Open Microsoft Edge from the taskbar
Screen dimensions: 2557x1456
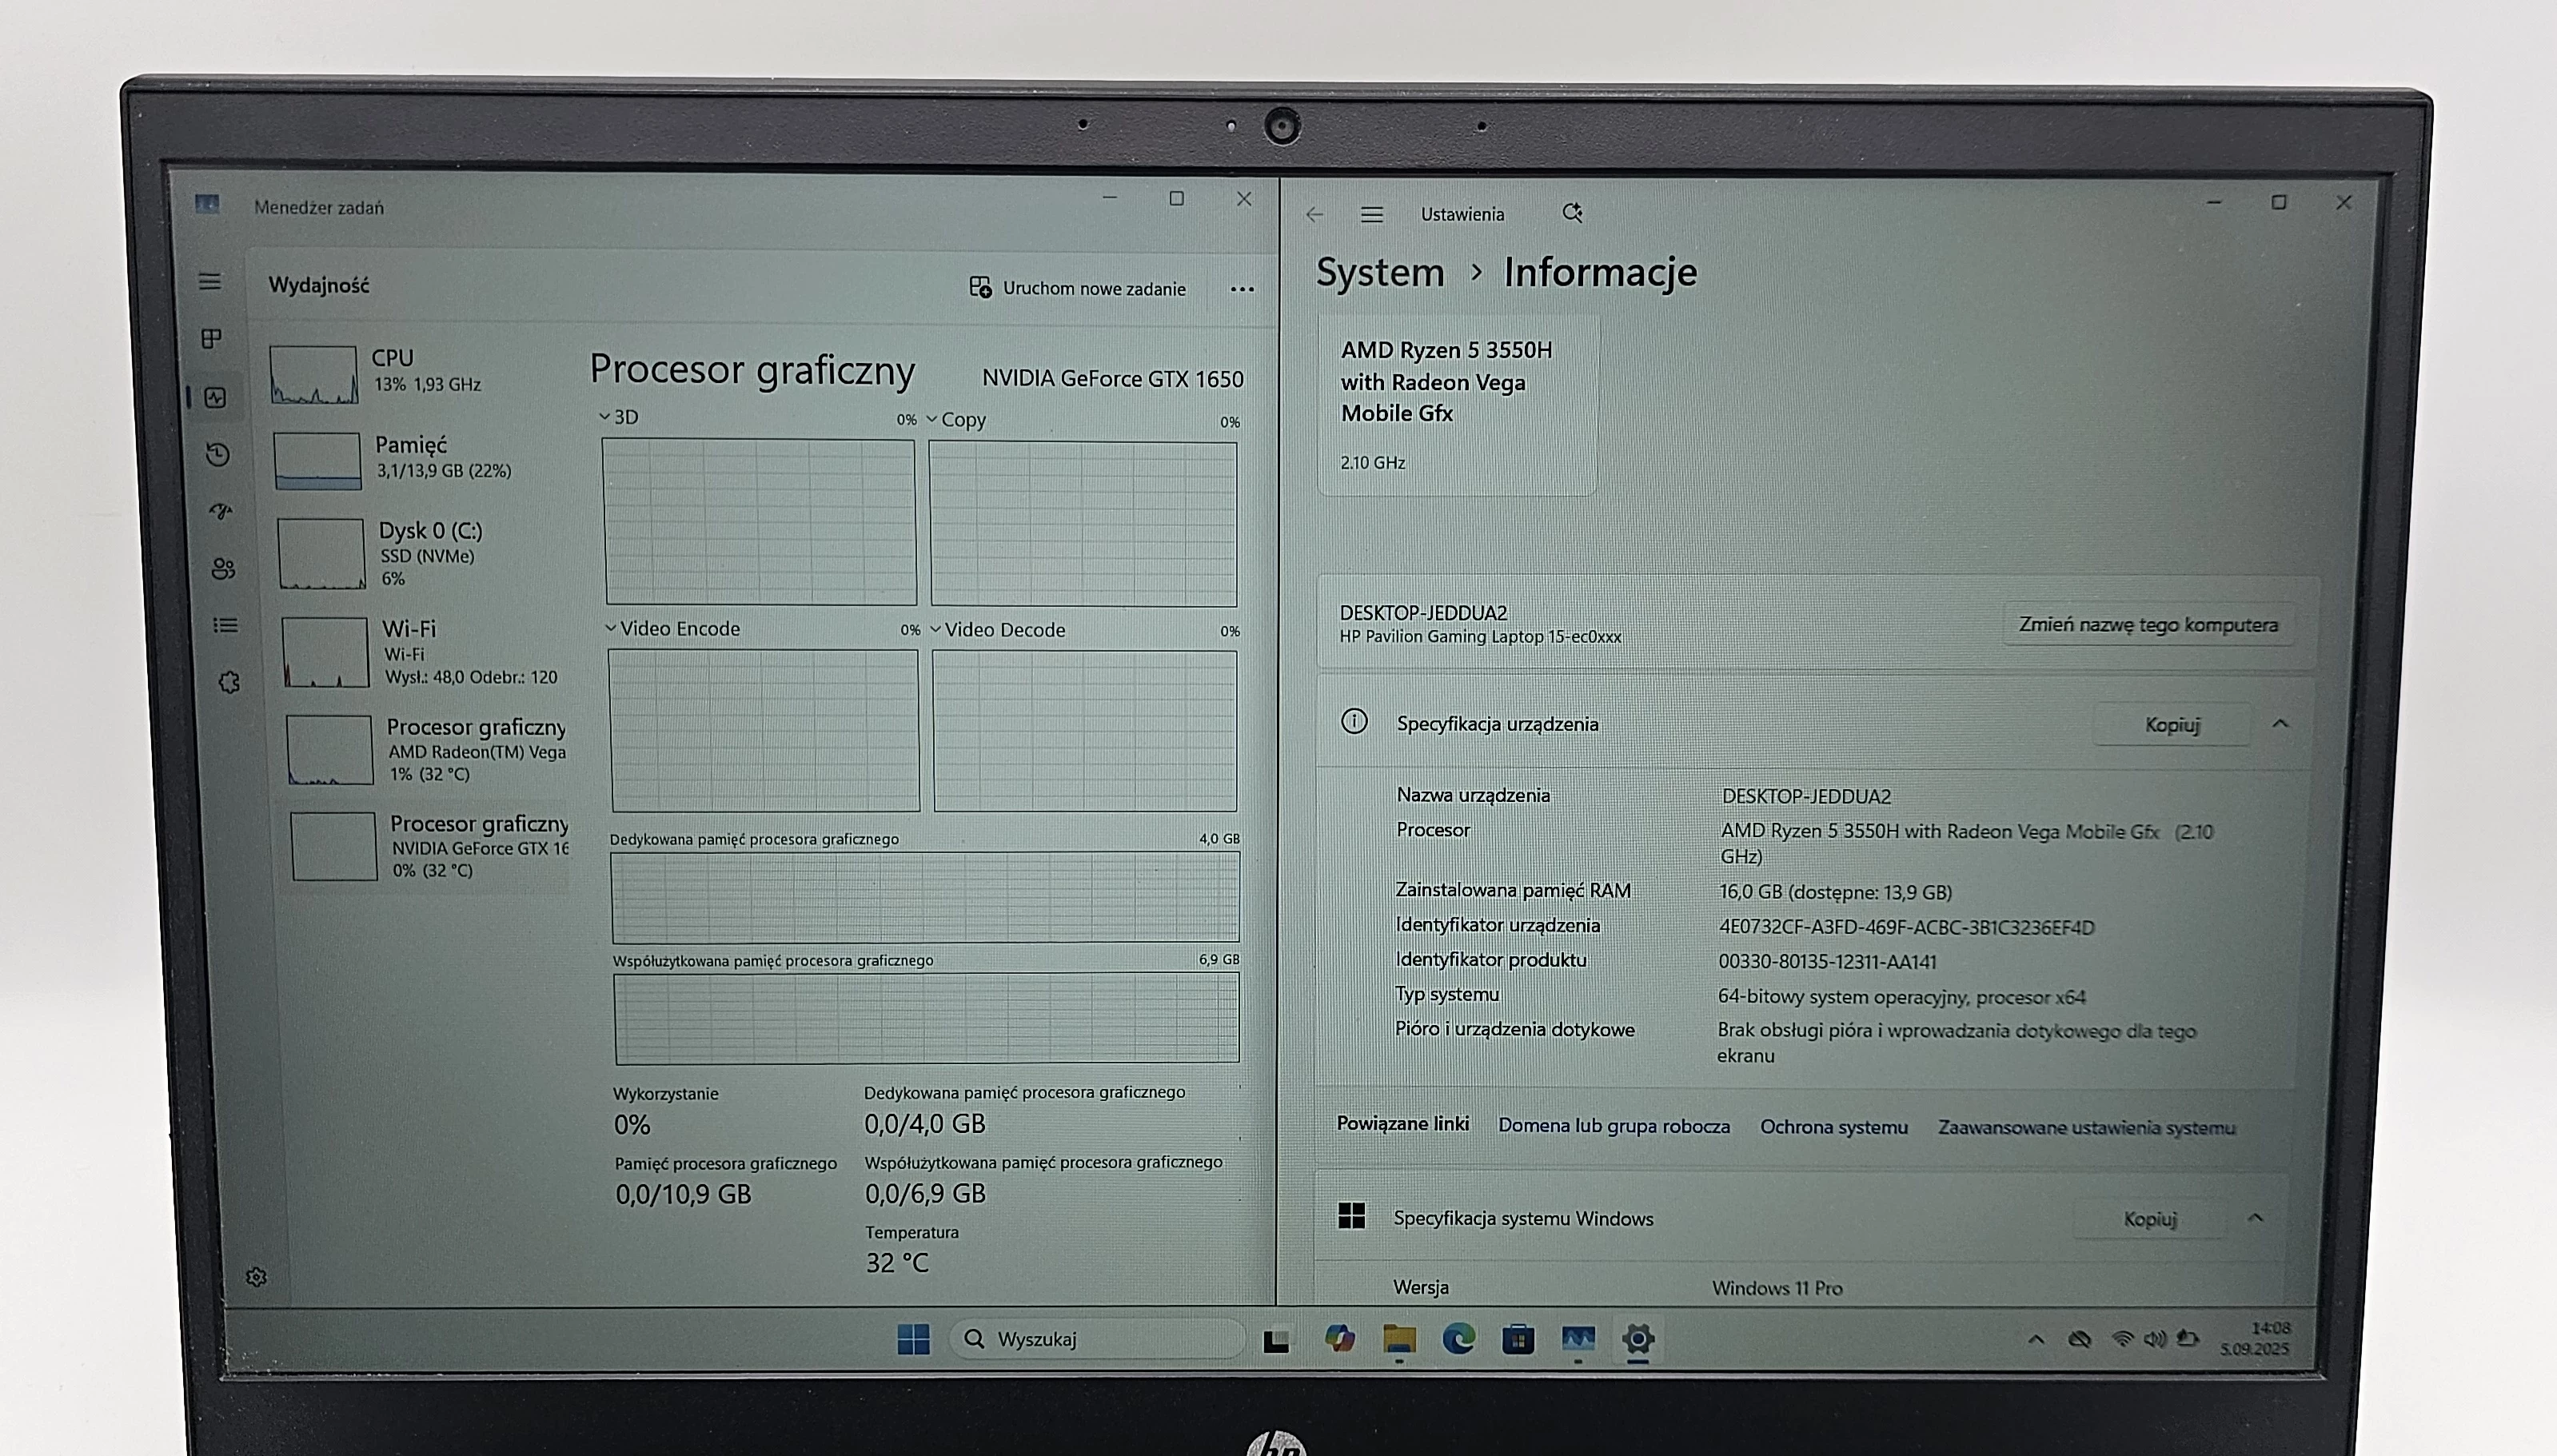pos(1458,1339)
